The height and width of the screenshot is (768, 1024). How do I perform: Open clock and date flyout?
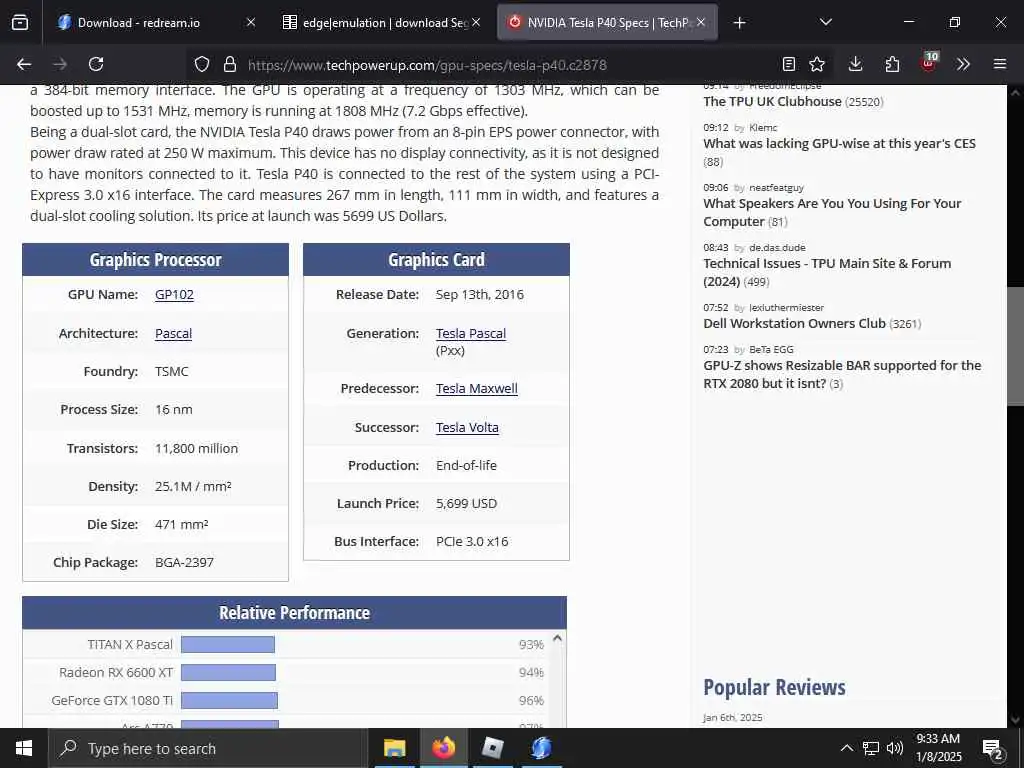(x=938, y=748)
